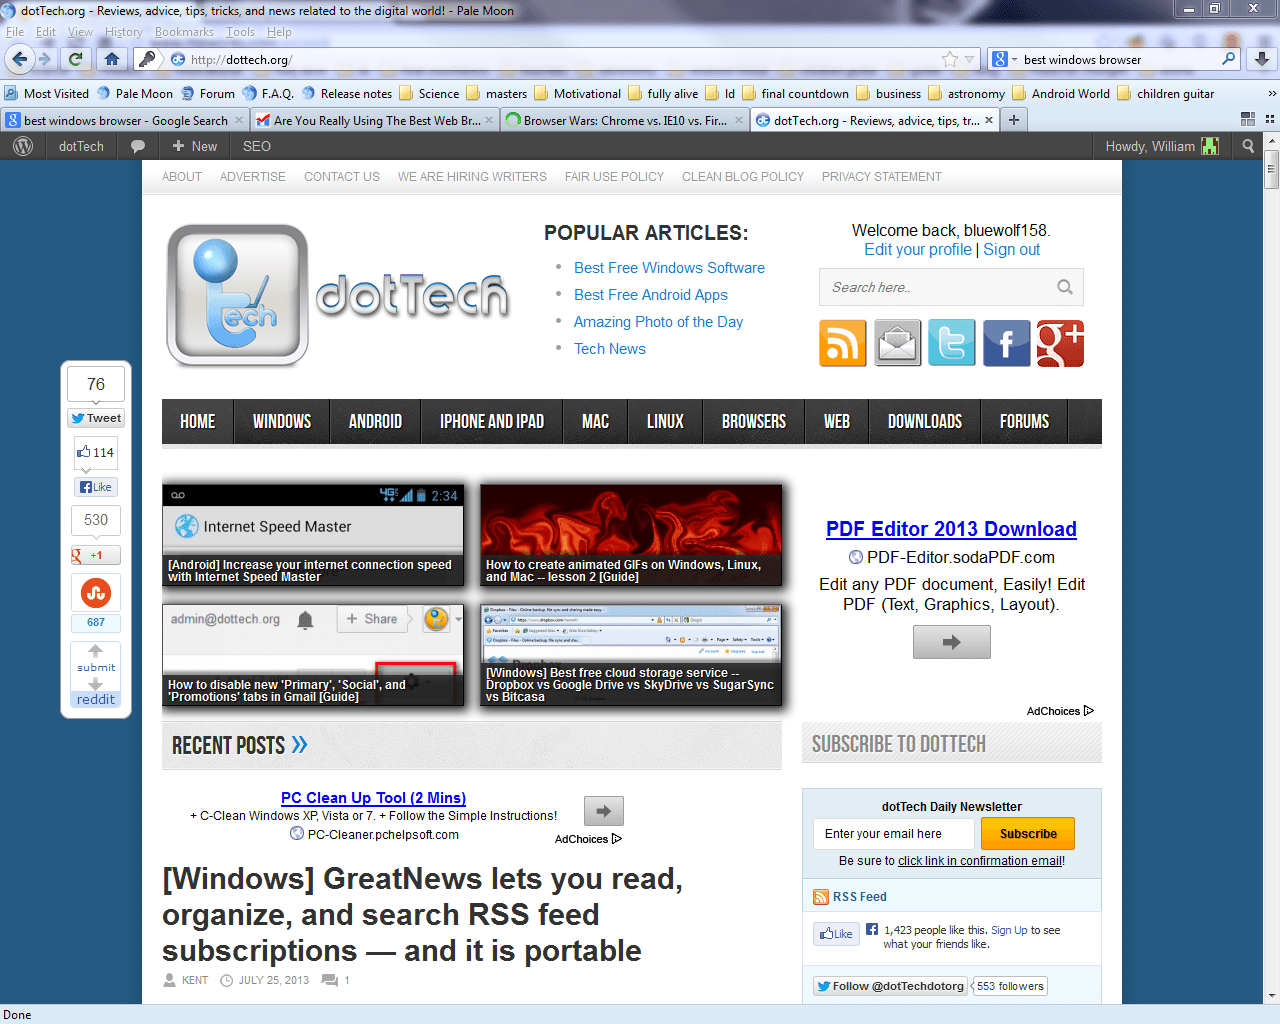Click the Google Plus social icon
Screen dimensions: 1280x1024
click(1060, 344)
